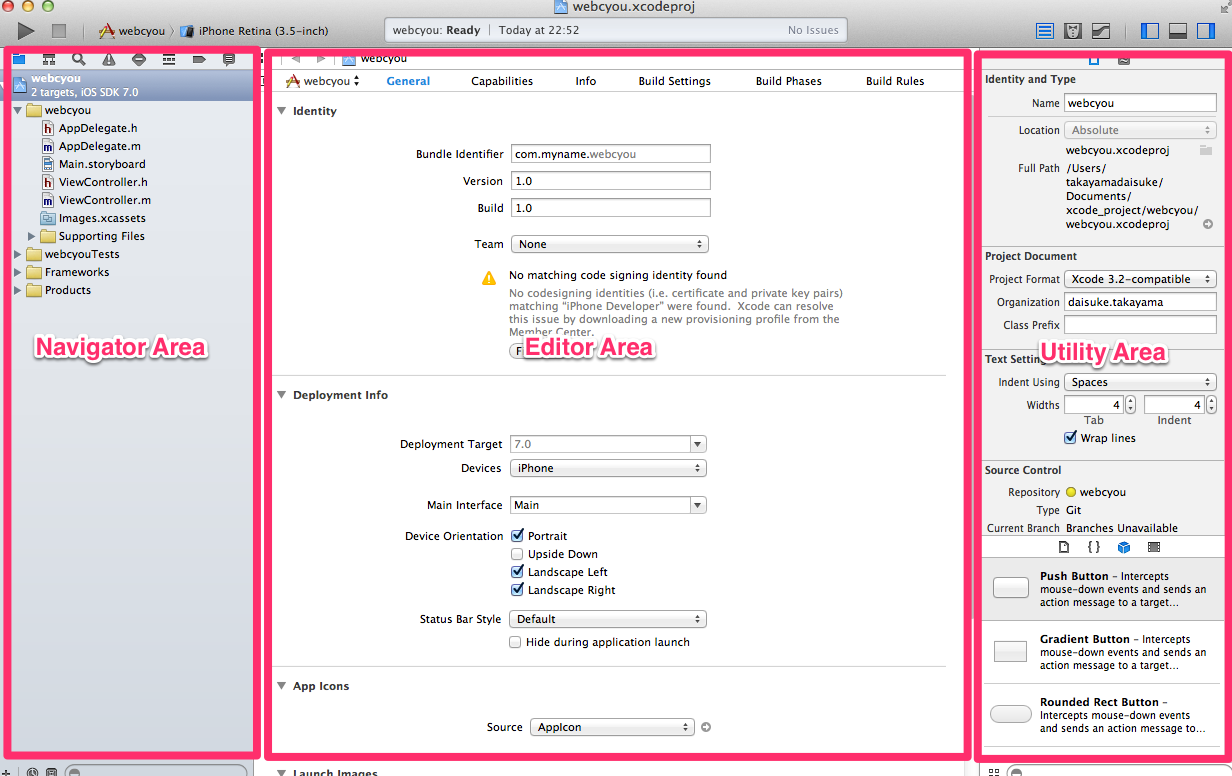The height and width of the screenshot is (776, 1232).
Task: Open Main.storyboard file
Action: click(x=102, y=164)
